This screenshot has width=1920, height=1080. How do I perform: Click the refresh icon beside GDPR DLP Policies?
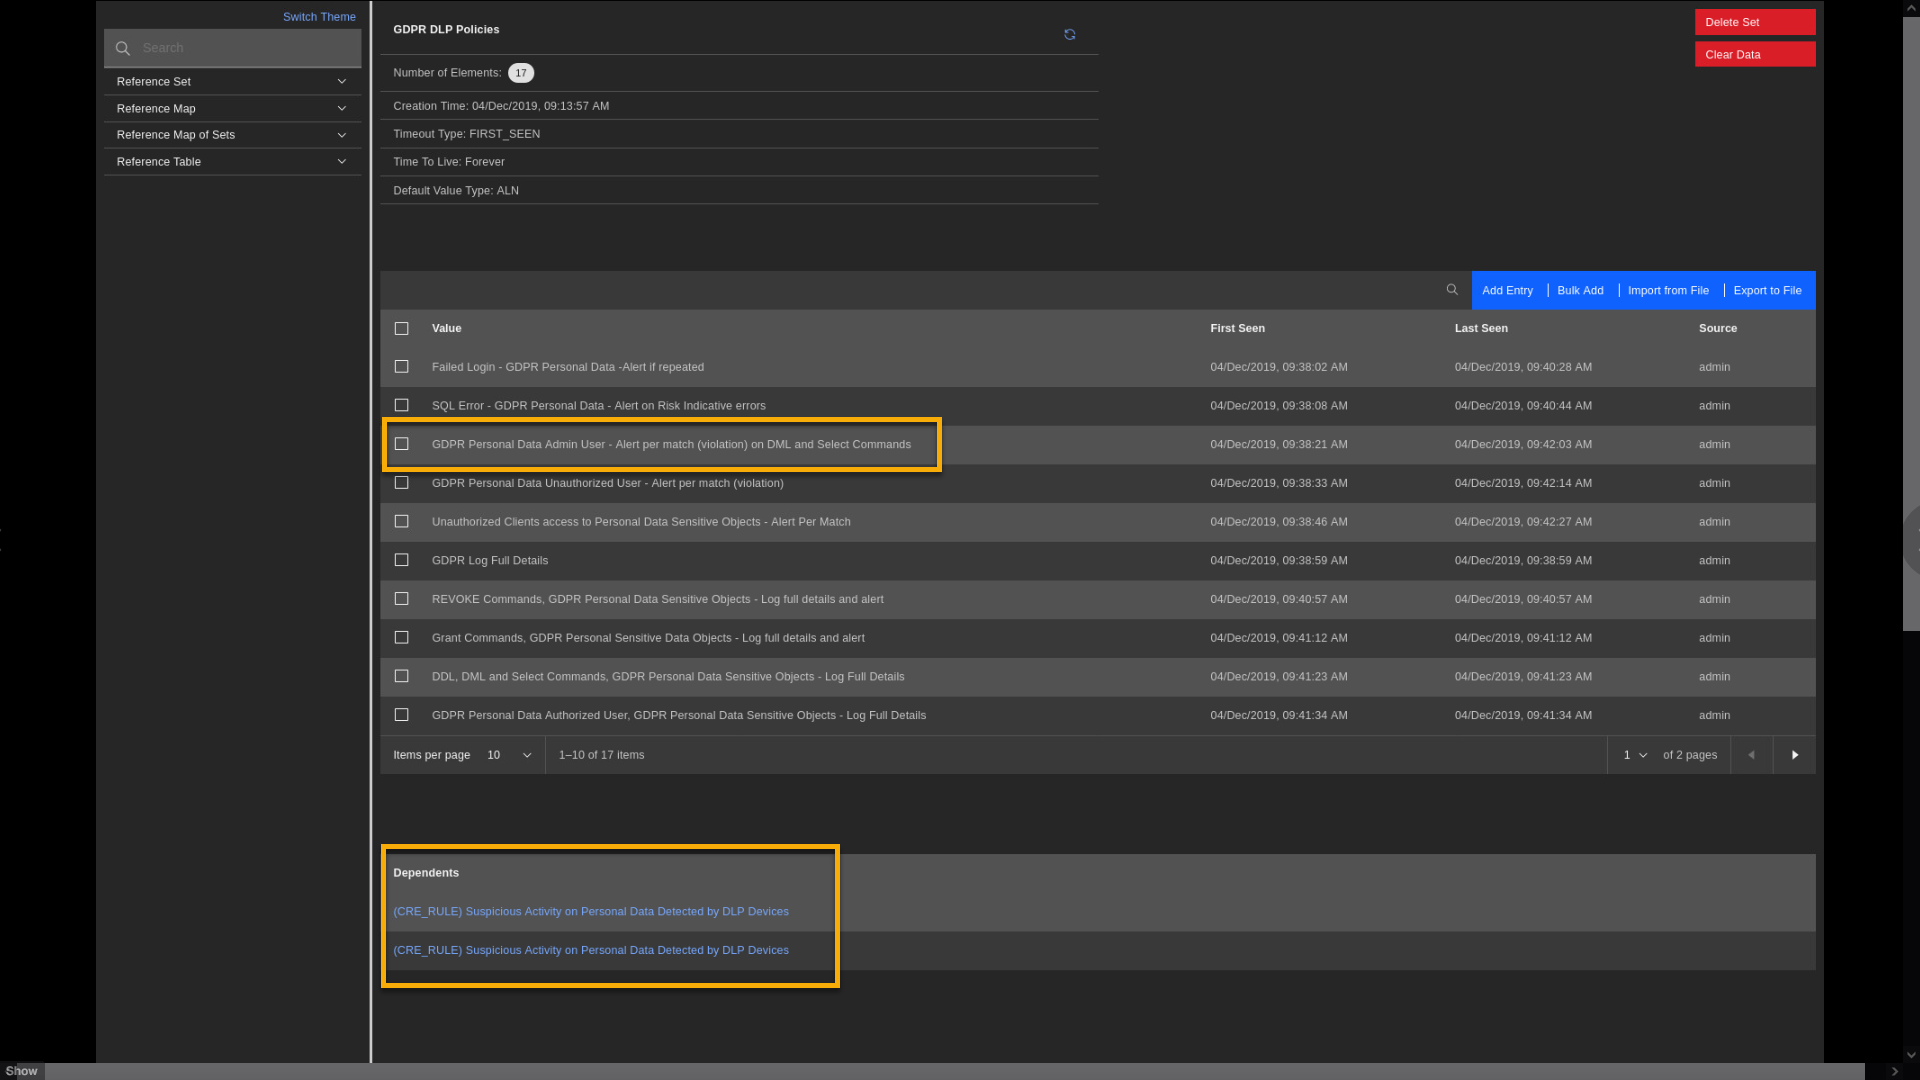click(1069, 35)
